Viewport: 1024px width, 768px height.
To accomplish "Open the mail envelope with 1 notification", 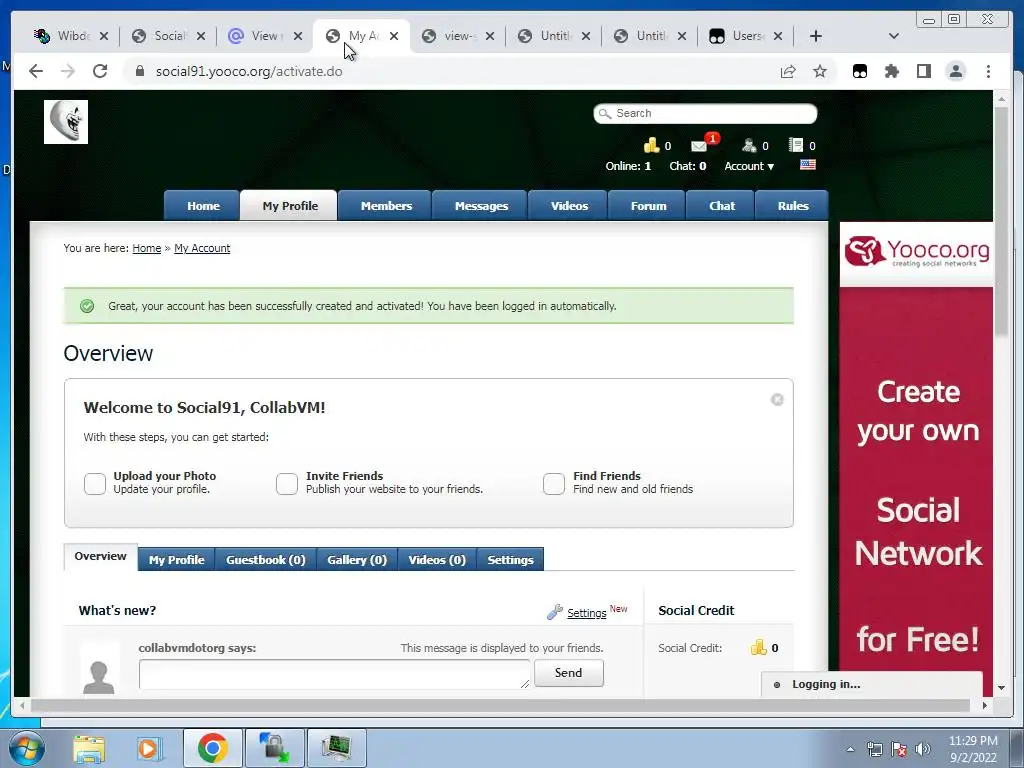I will 700,145.
